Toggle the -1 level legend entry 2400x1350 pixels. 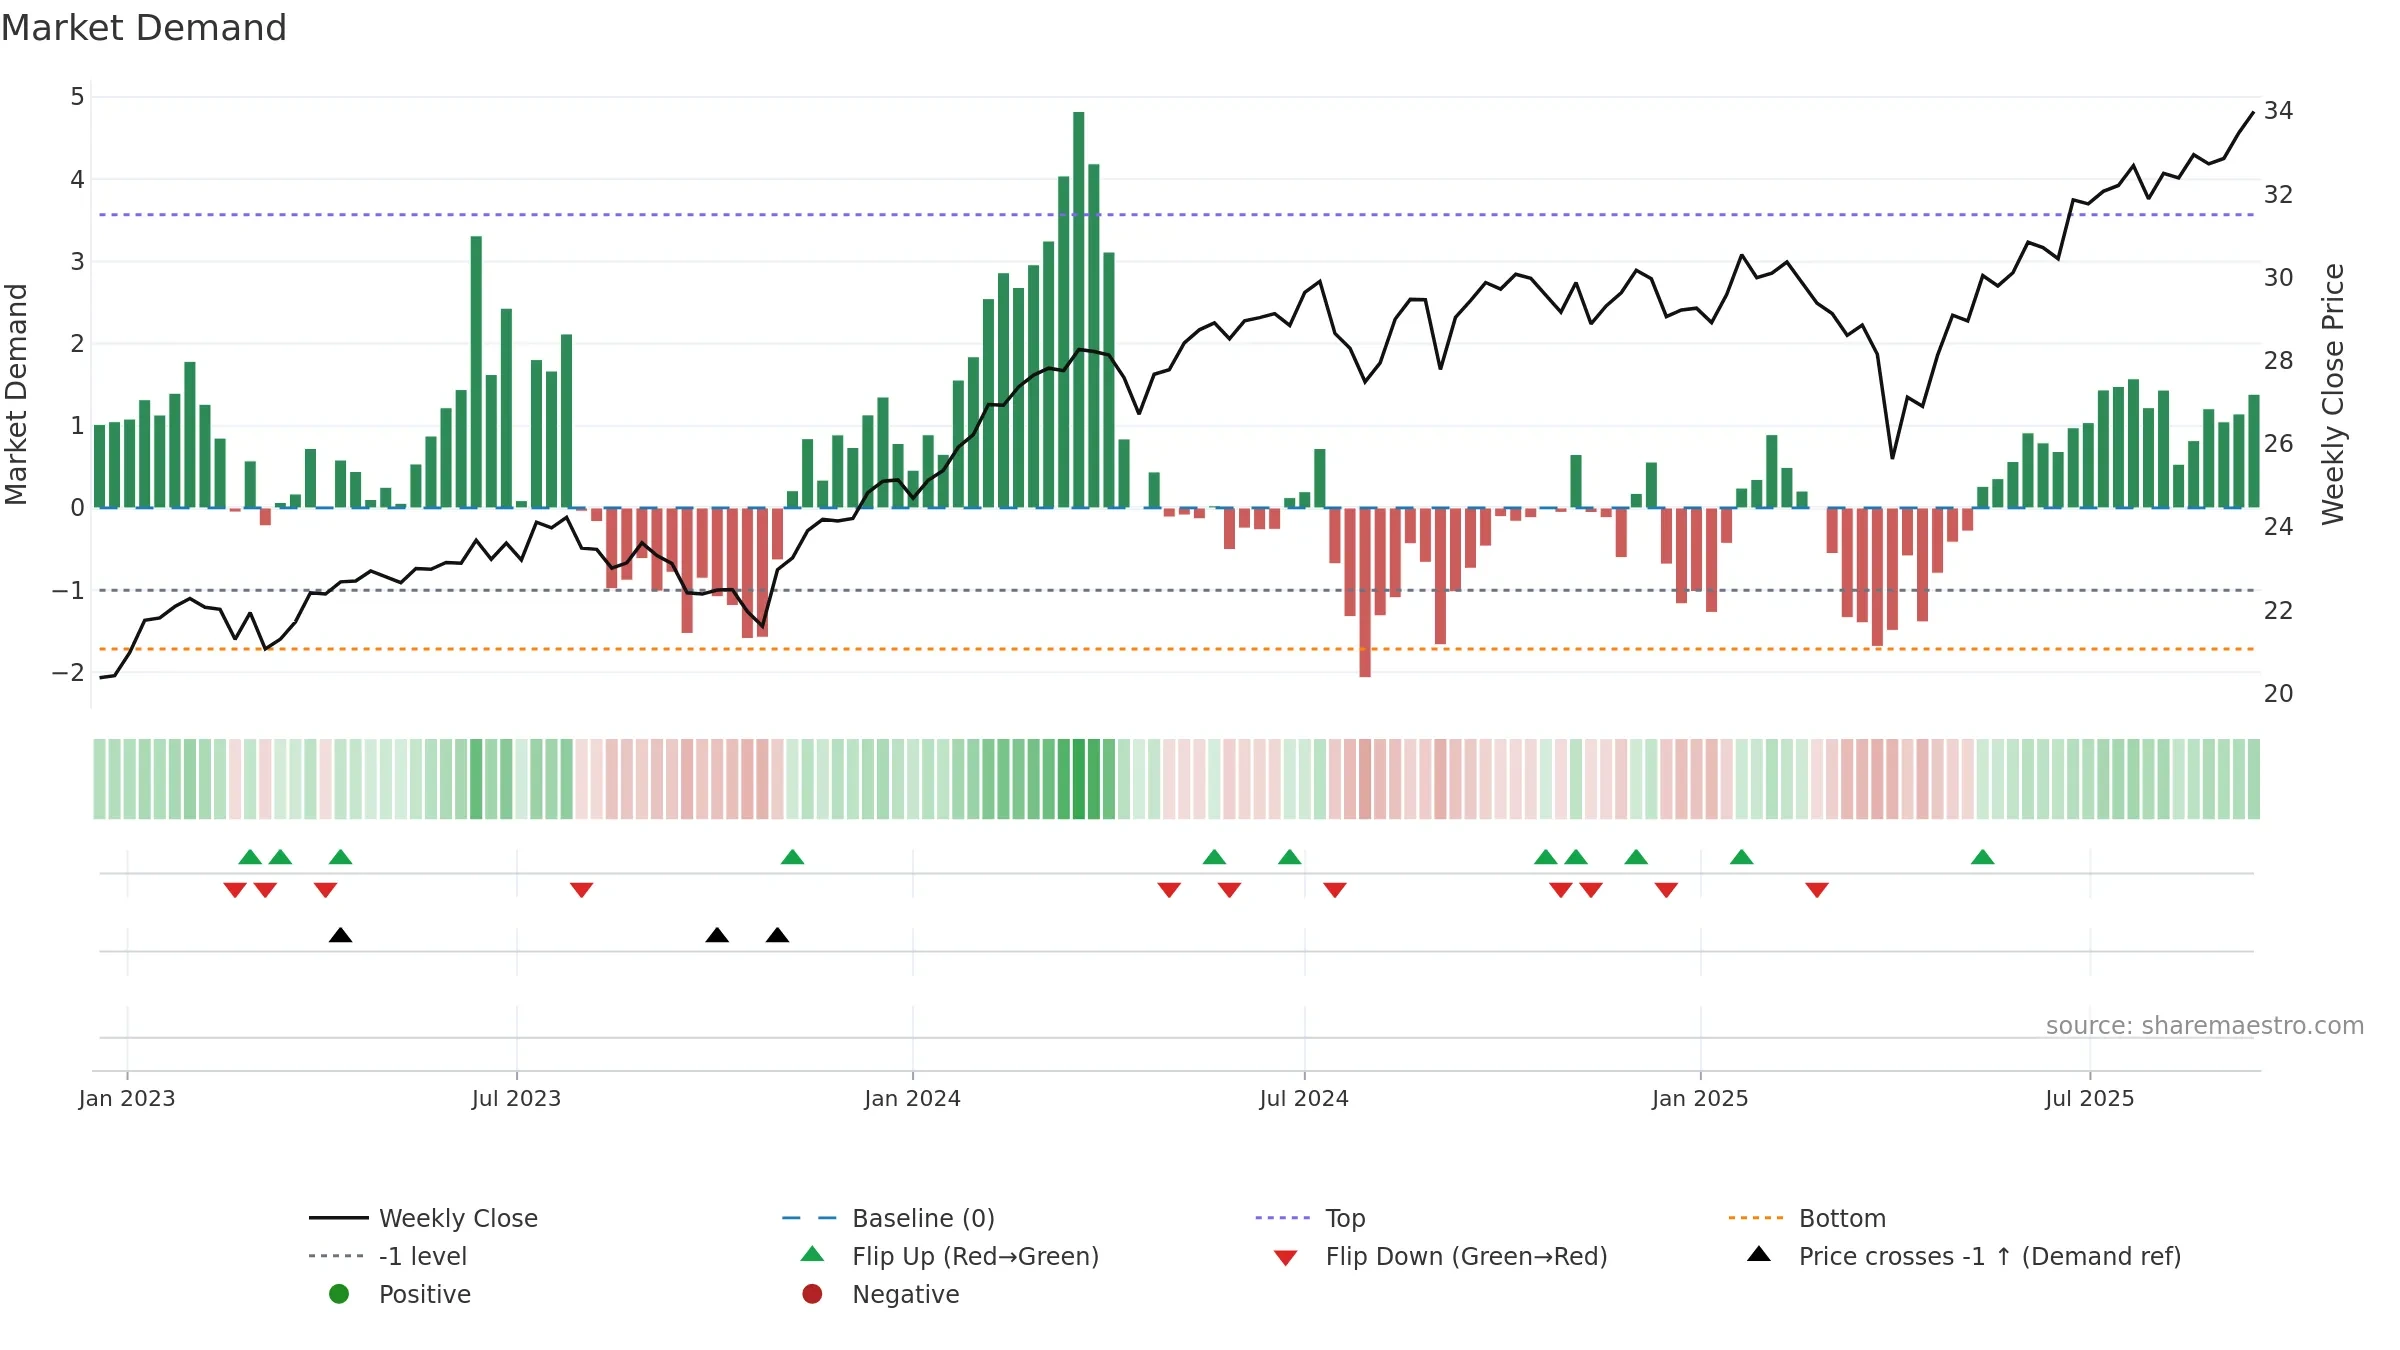pos(388,1256)
